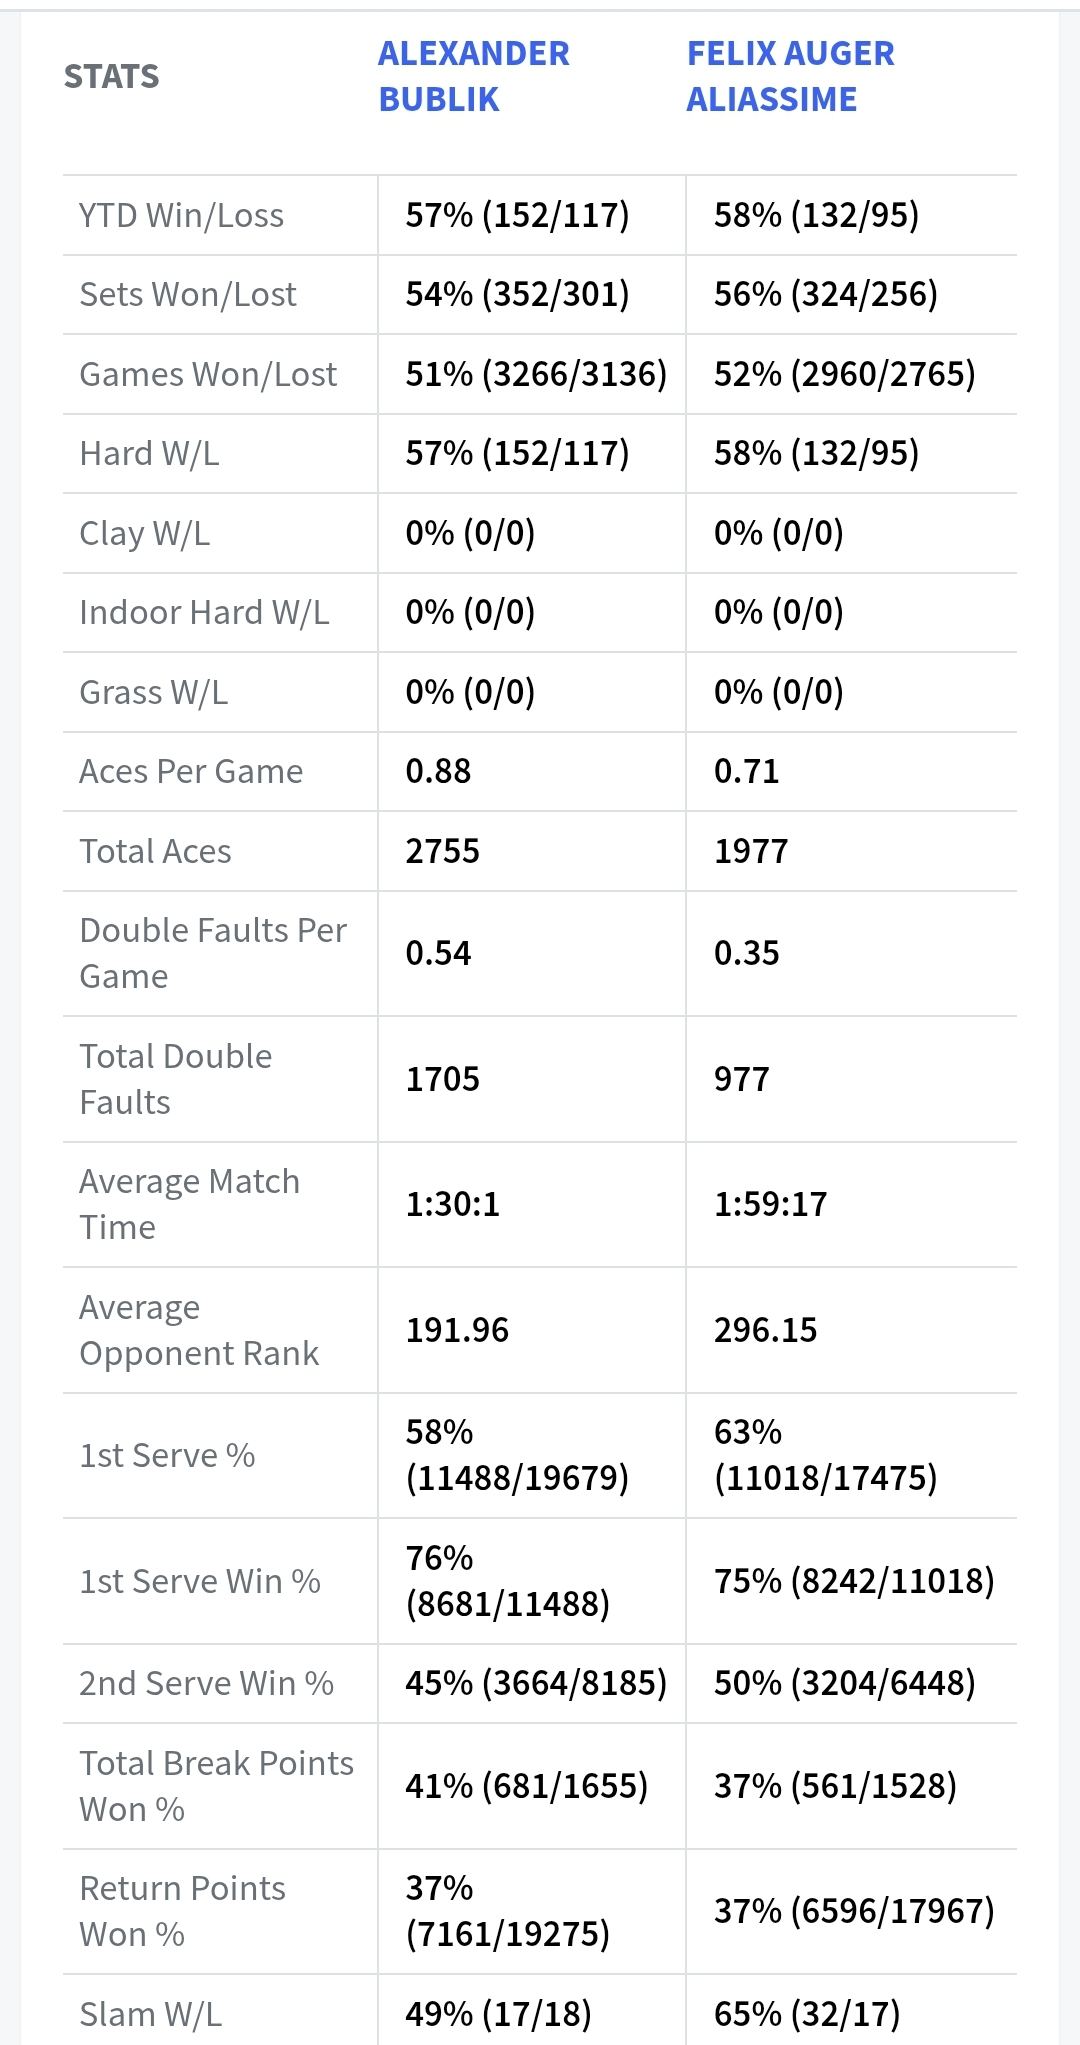
Task: Select Auger Aliassime's Slam W/L value
Action: [806, 2013]
